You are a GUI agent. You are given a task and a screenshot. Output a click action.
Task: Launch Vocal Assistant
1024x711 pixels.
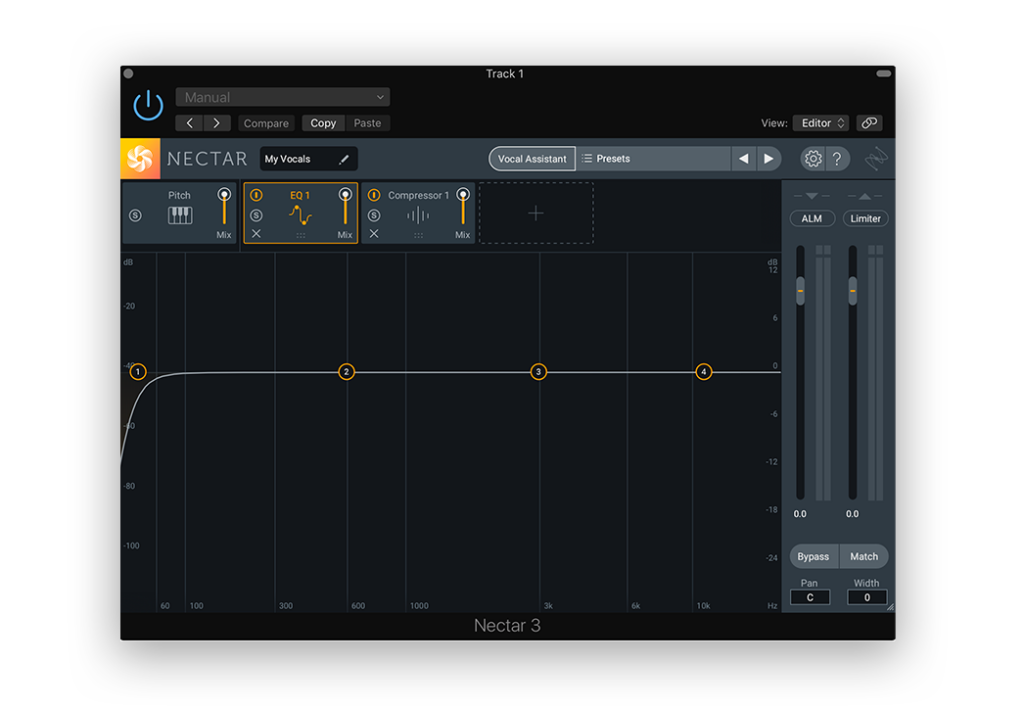pos(531,158)
